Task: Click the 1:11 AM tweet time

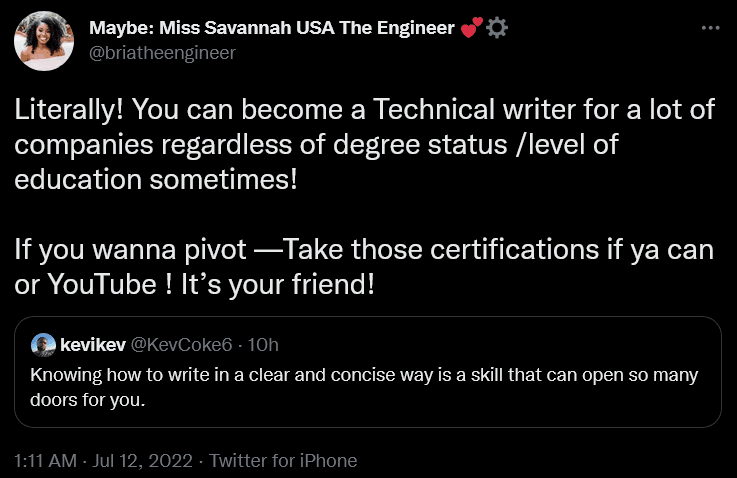Action: [49, 461]
